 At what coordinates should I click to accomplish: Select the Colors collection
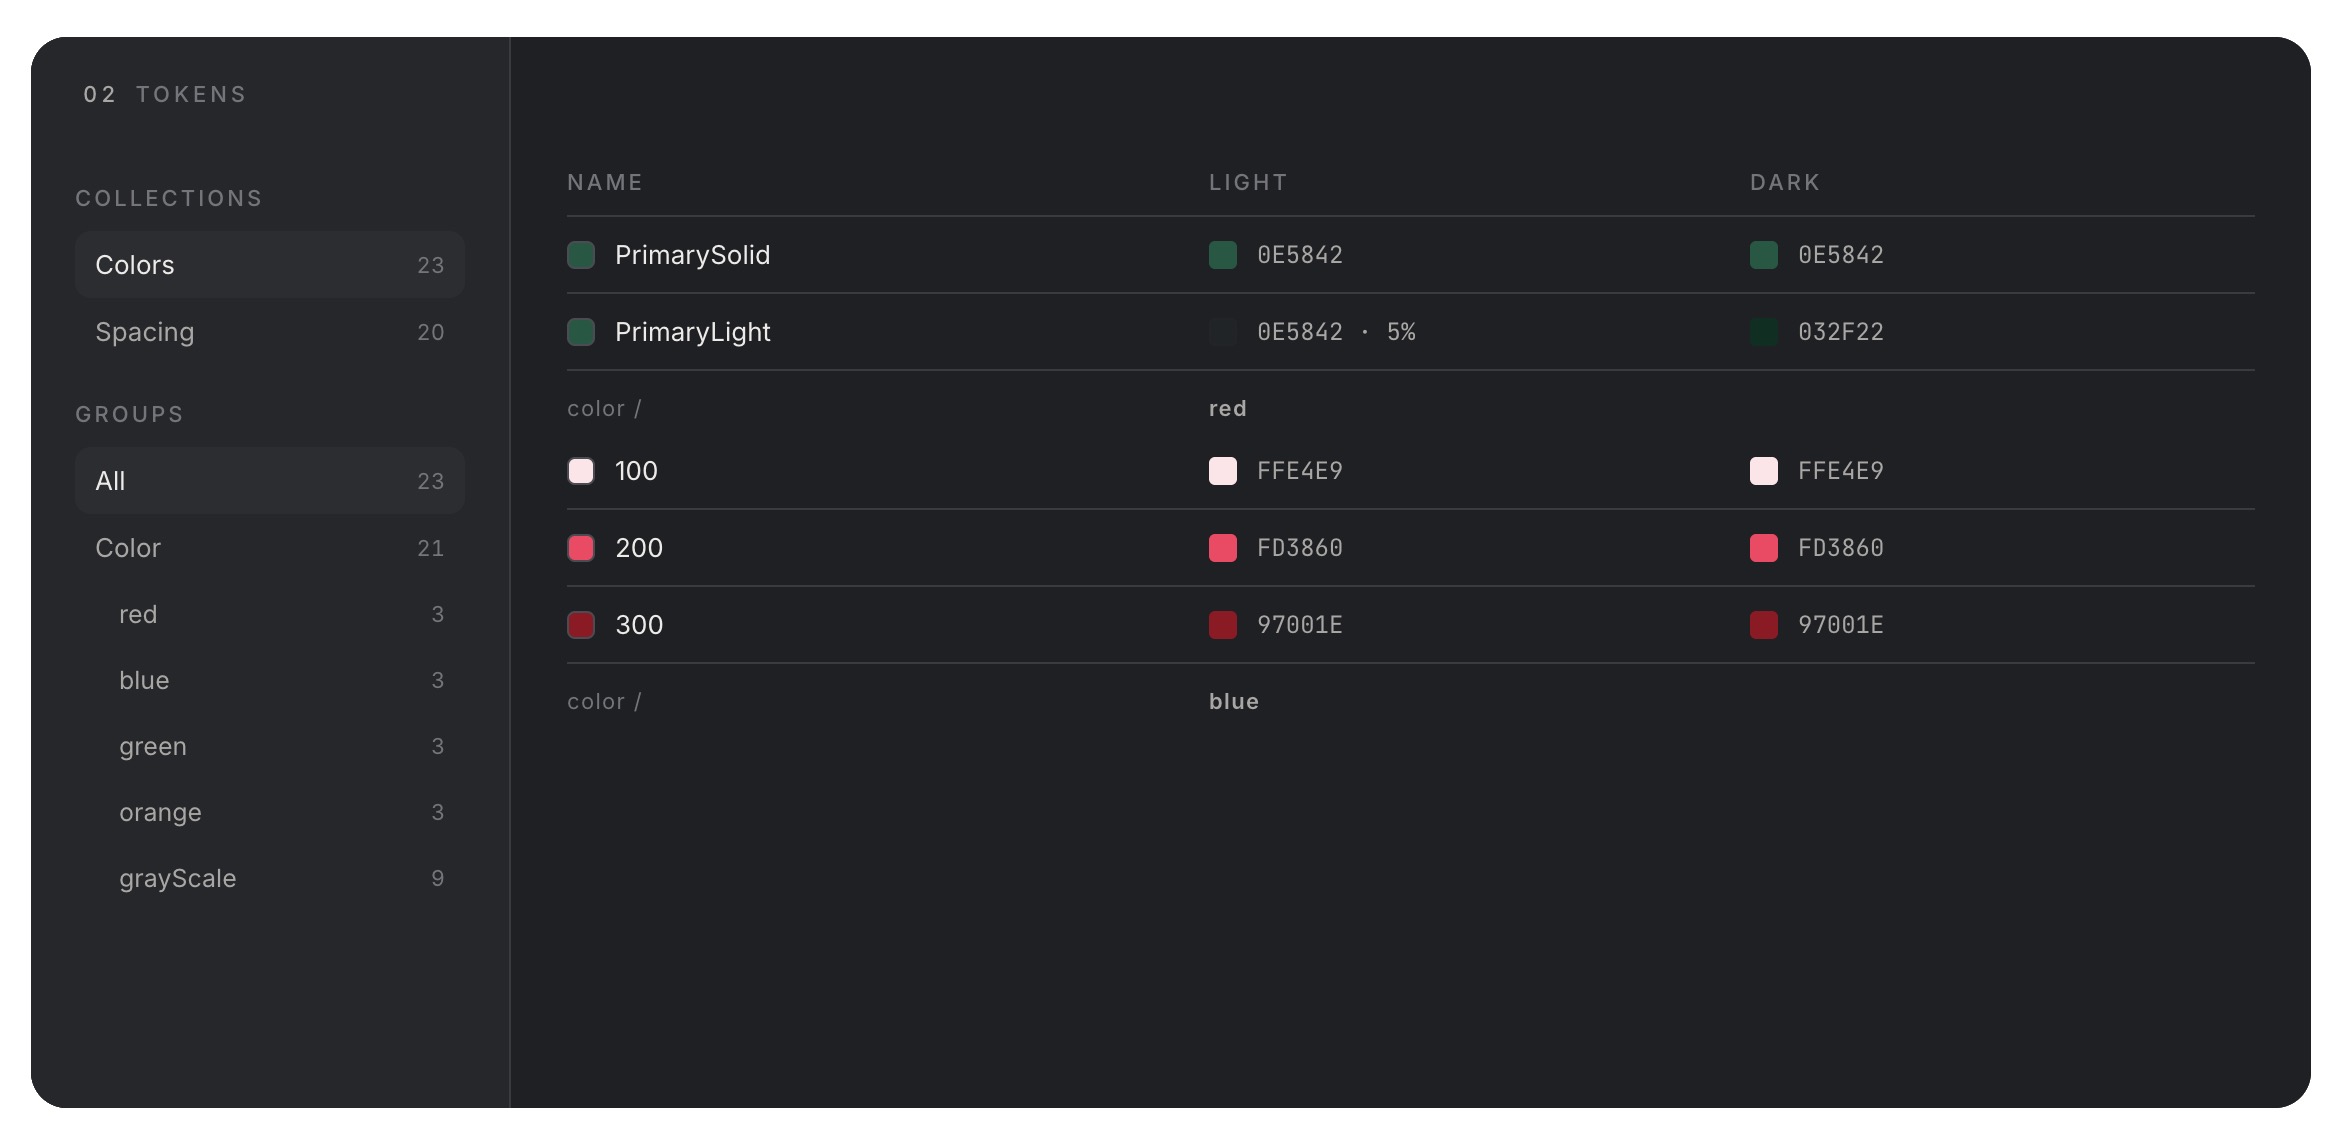point(269,265)
